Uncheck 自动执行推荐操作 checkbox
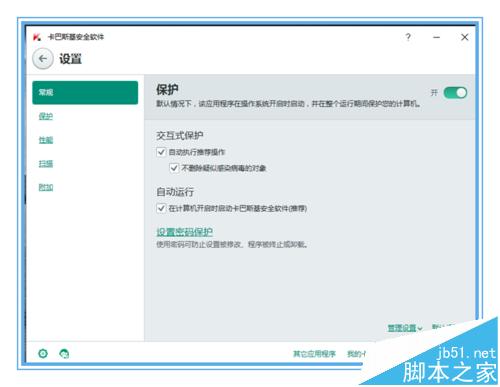Screen dimensions: 500x387 click(161, 152)
